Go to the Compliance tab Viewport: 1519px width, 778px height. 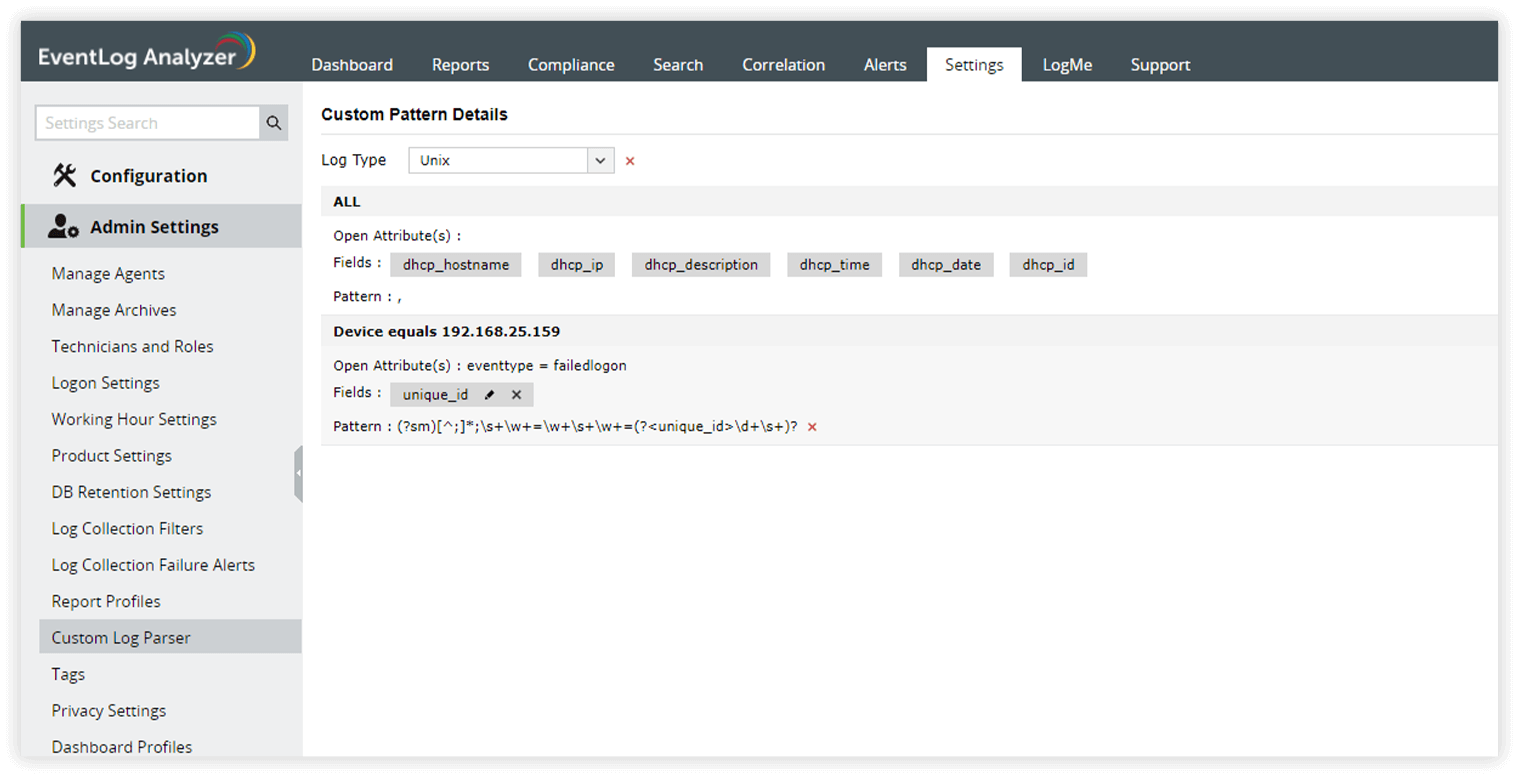571,65
